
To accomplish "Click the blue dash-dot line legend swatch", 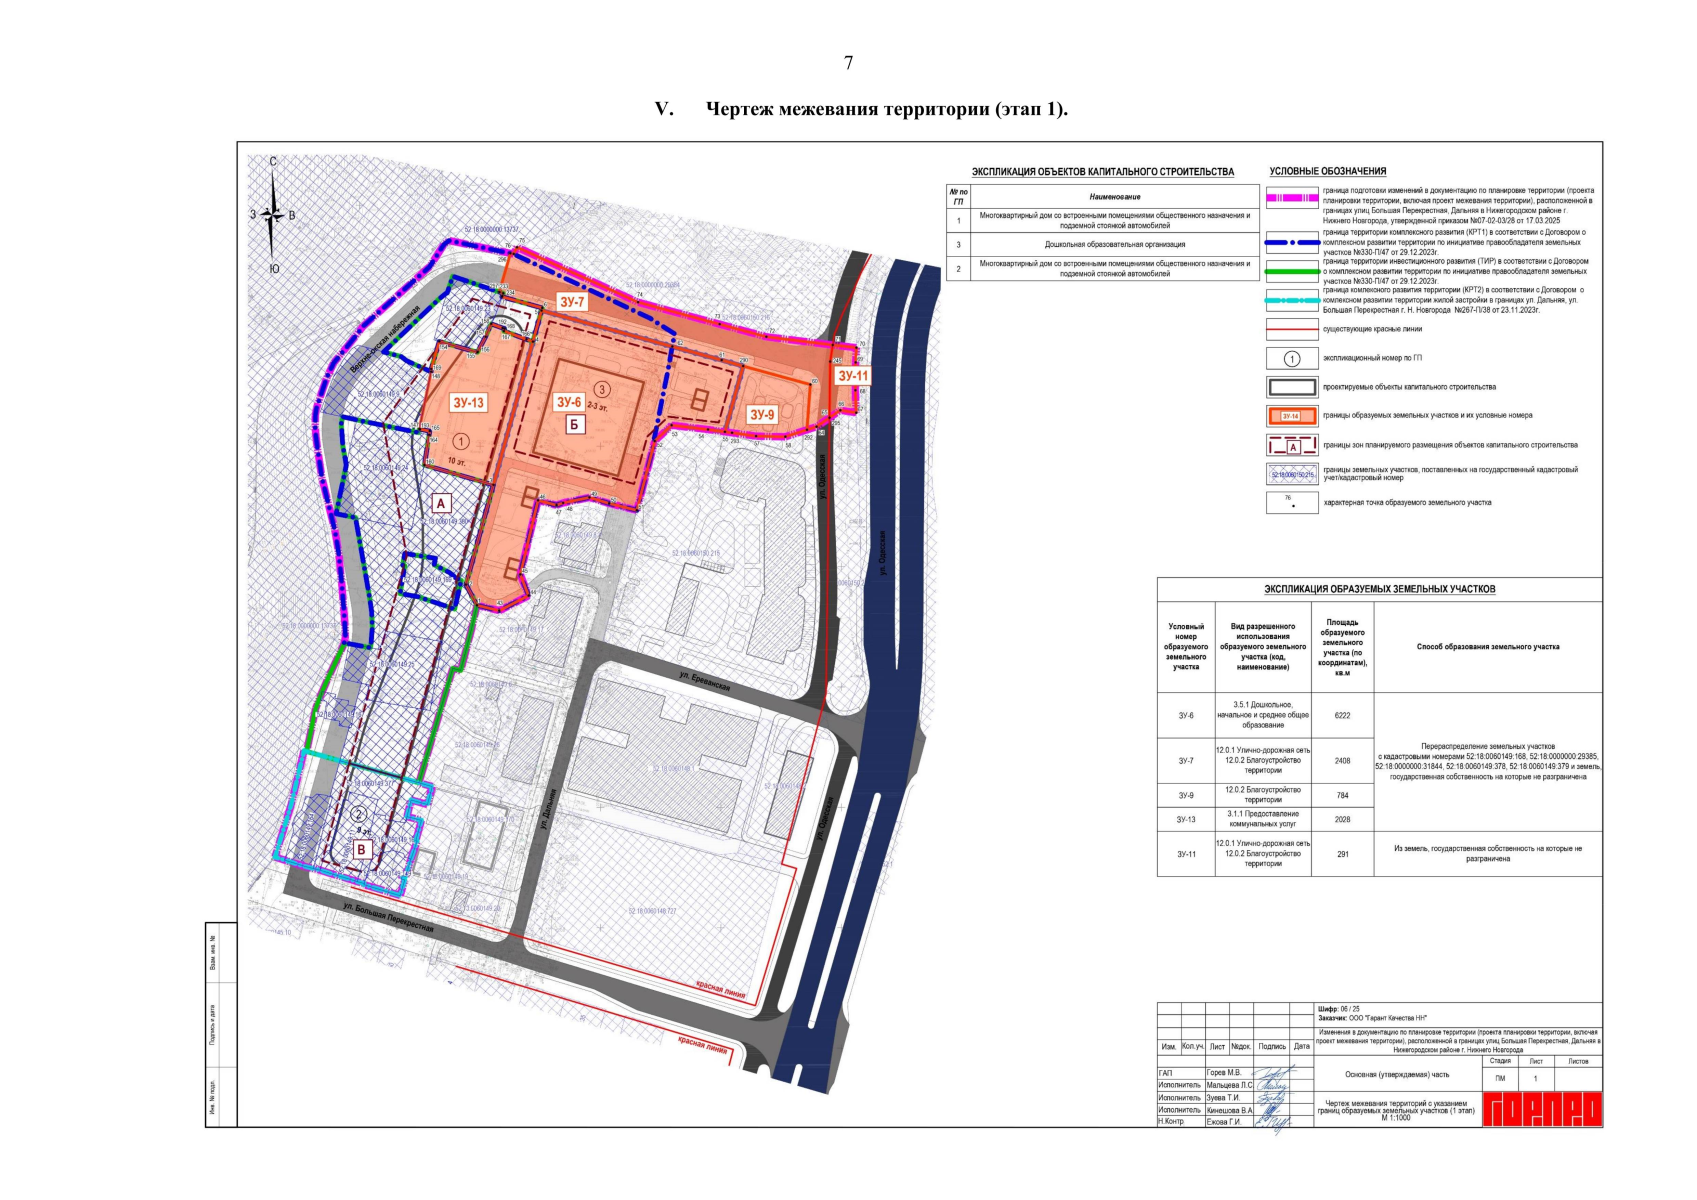I will pos(1291,242).
